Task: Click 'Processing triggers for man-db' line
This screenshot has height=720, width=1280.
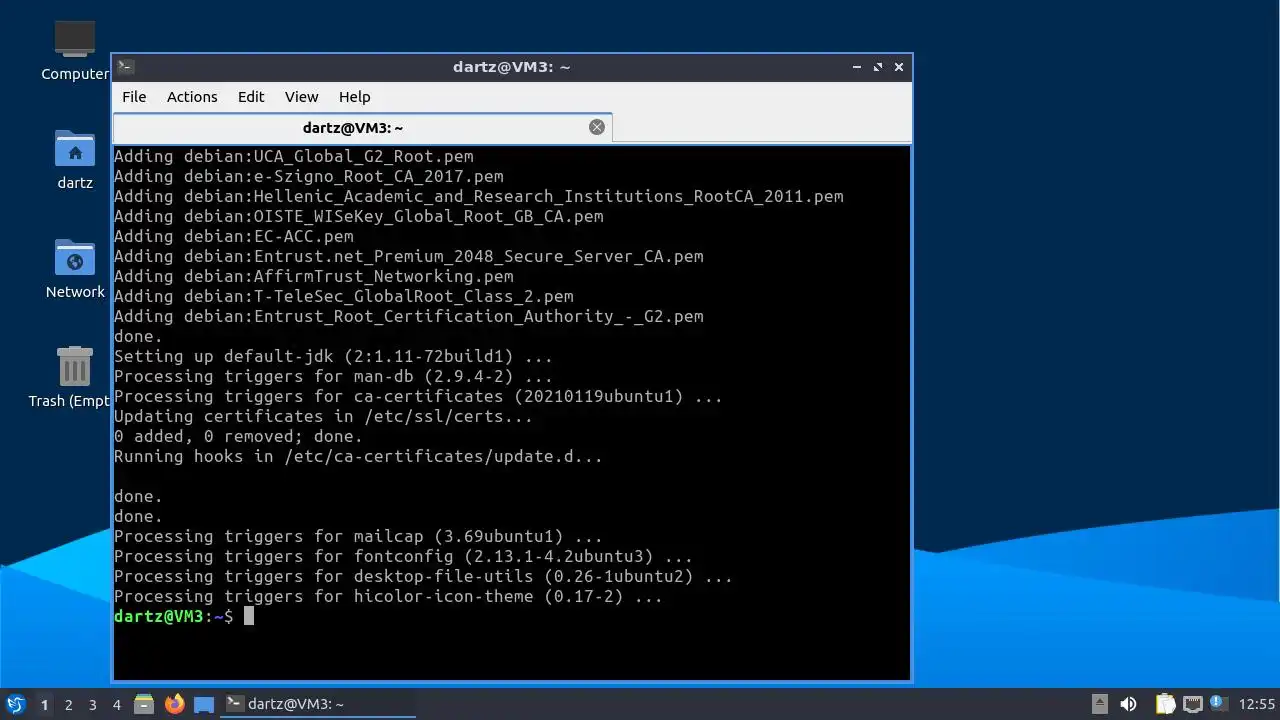Action: point(333,376)
